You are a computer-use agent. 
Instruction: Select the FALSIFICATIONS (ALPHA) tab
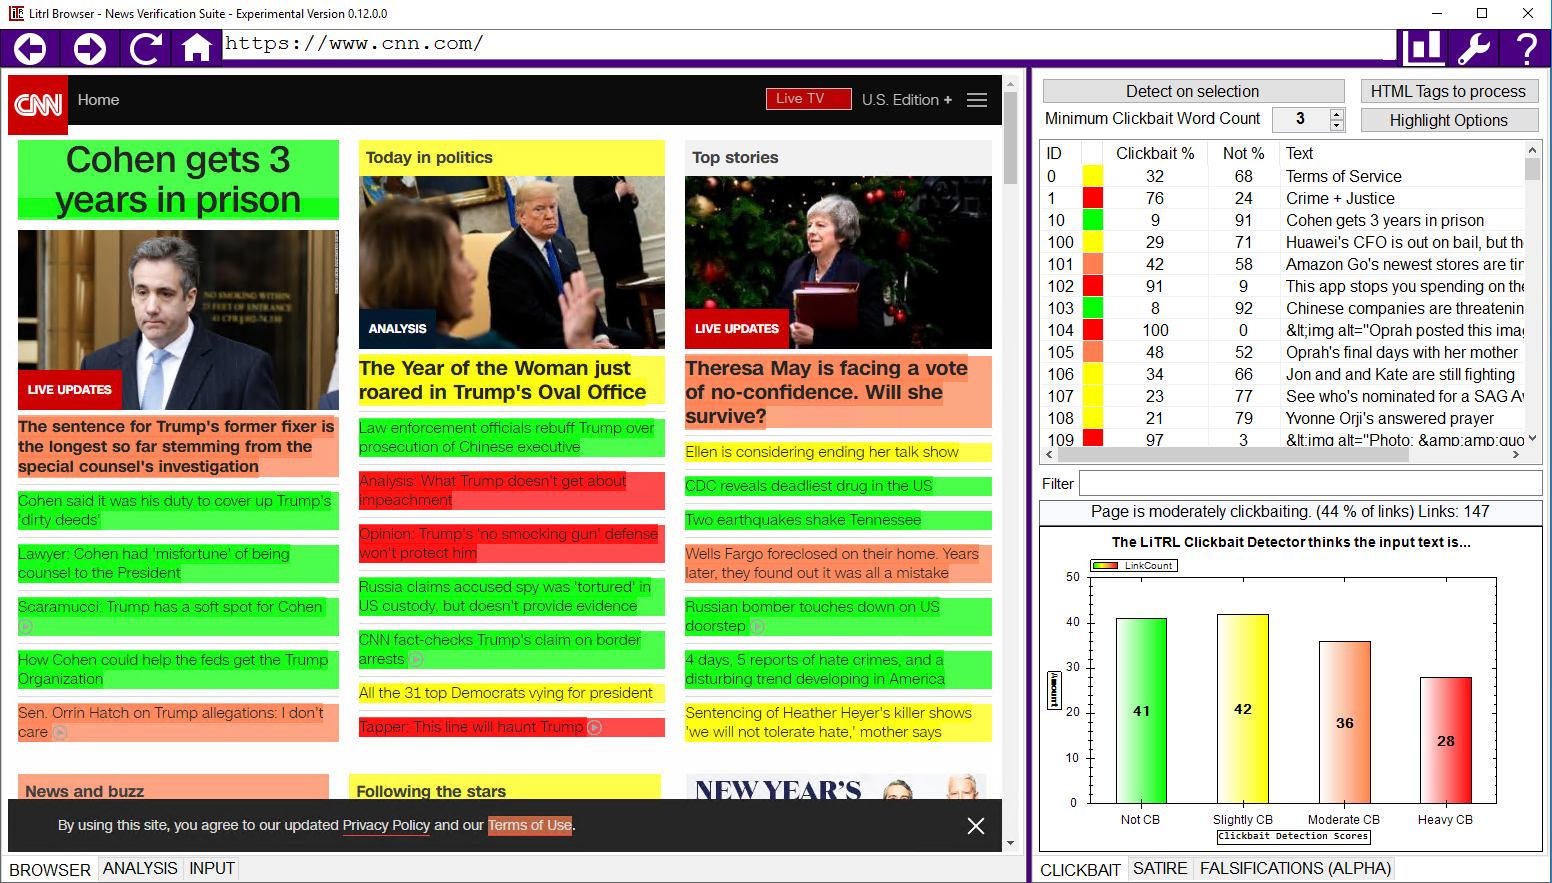point(1295,868)
